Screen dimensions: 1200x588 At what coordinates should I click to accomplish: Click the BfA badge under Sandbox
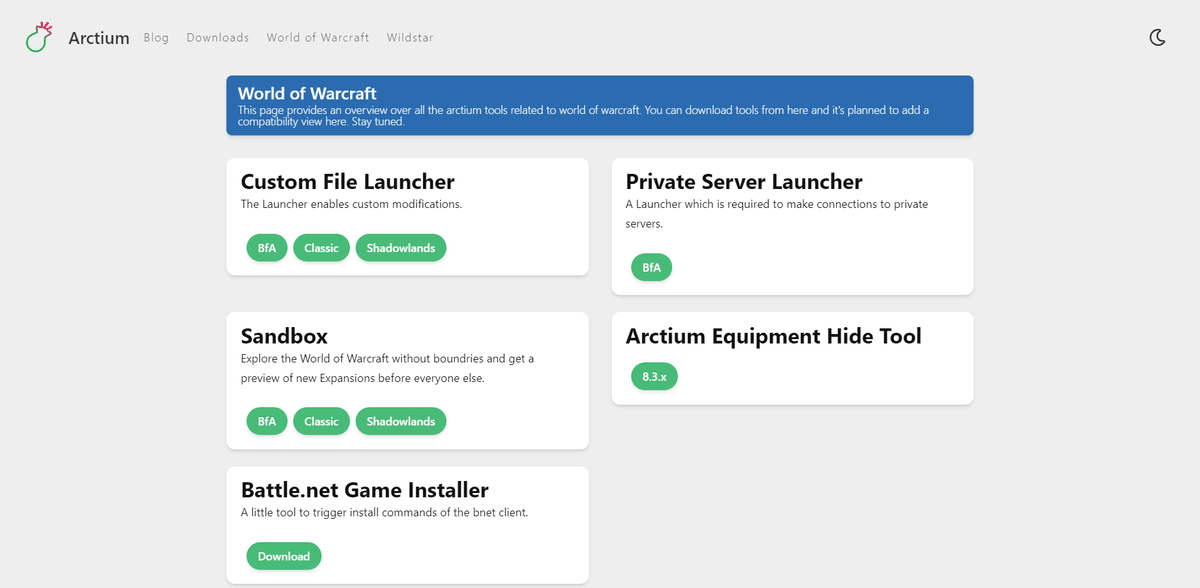point(266,421)
